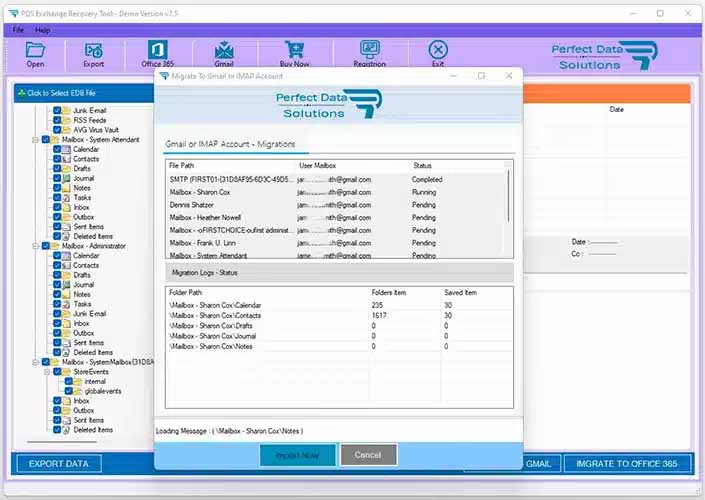Image resolution: width=705 pixels, height=500 pixels.
Task: Uncheck the Junk E-mail checkbox at top
Action: pos(57,110)
